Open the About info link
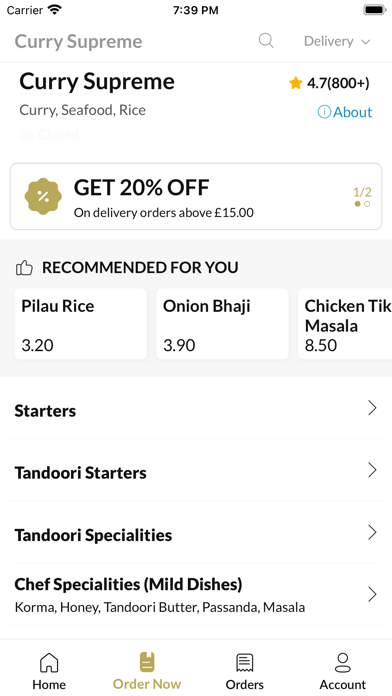 coord(345,112)
